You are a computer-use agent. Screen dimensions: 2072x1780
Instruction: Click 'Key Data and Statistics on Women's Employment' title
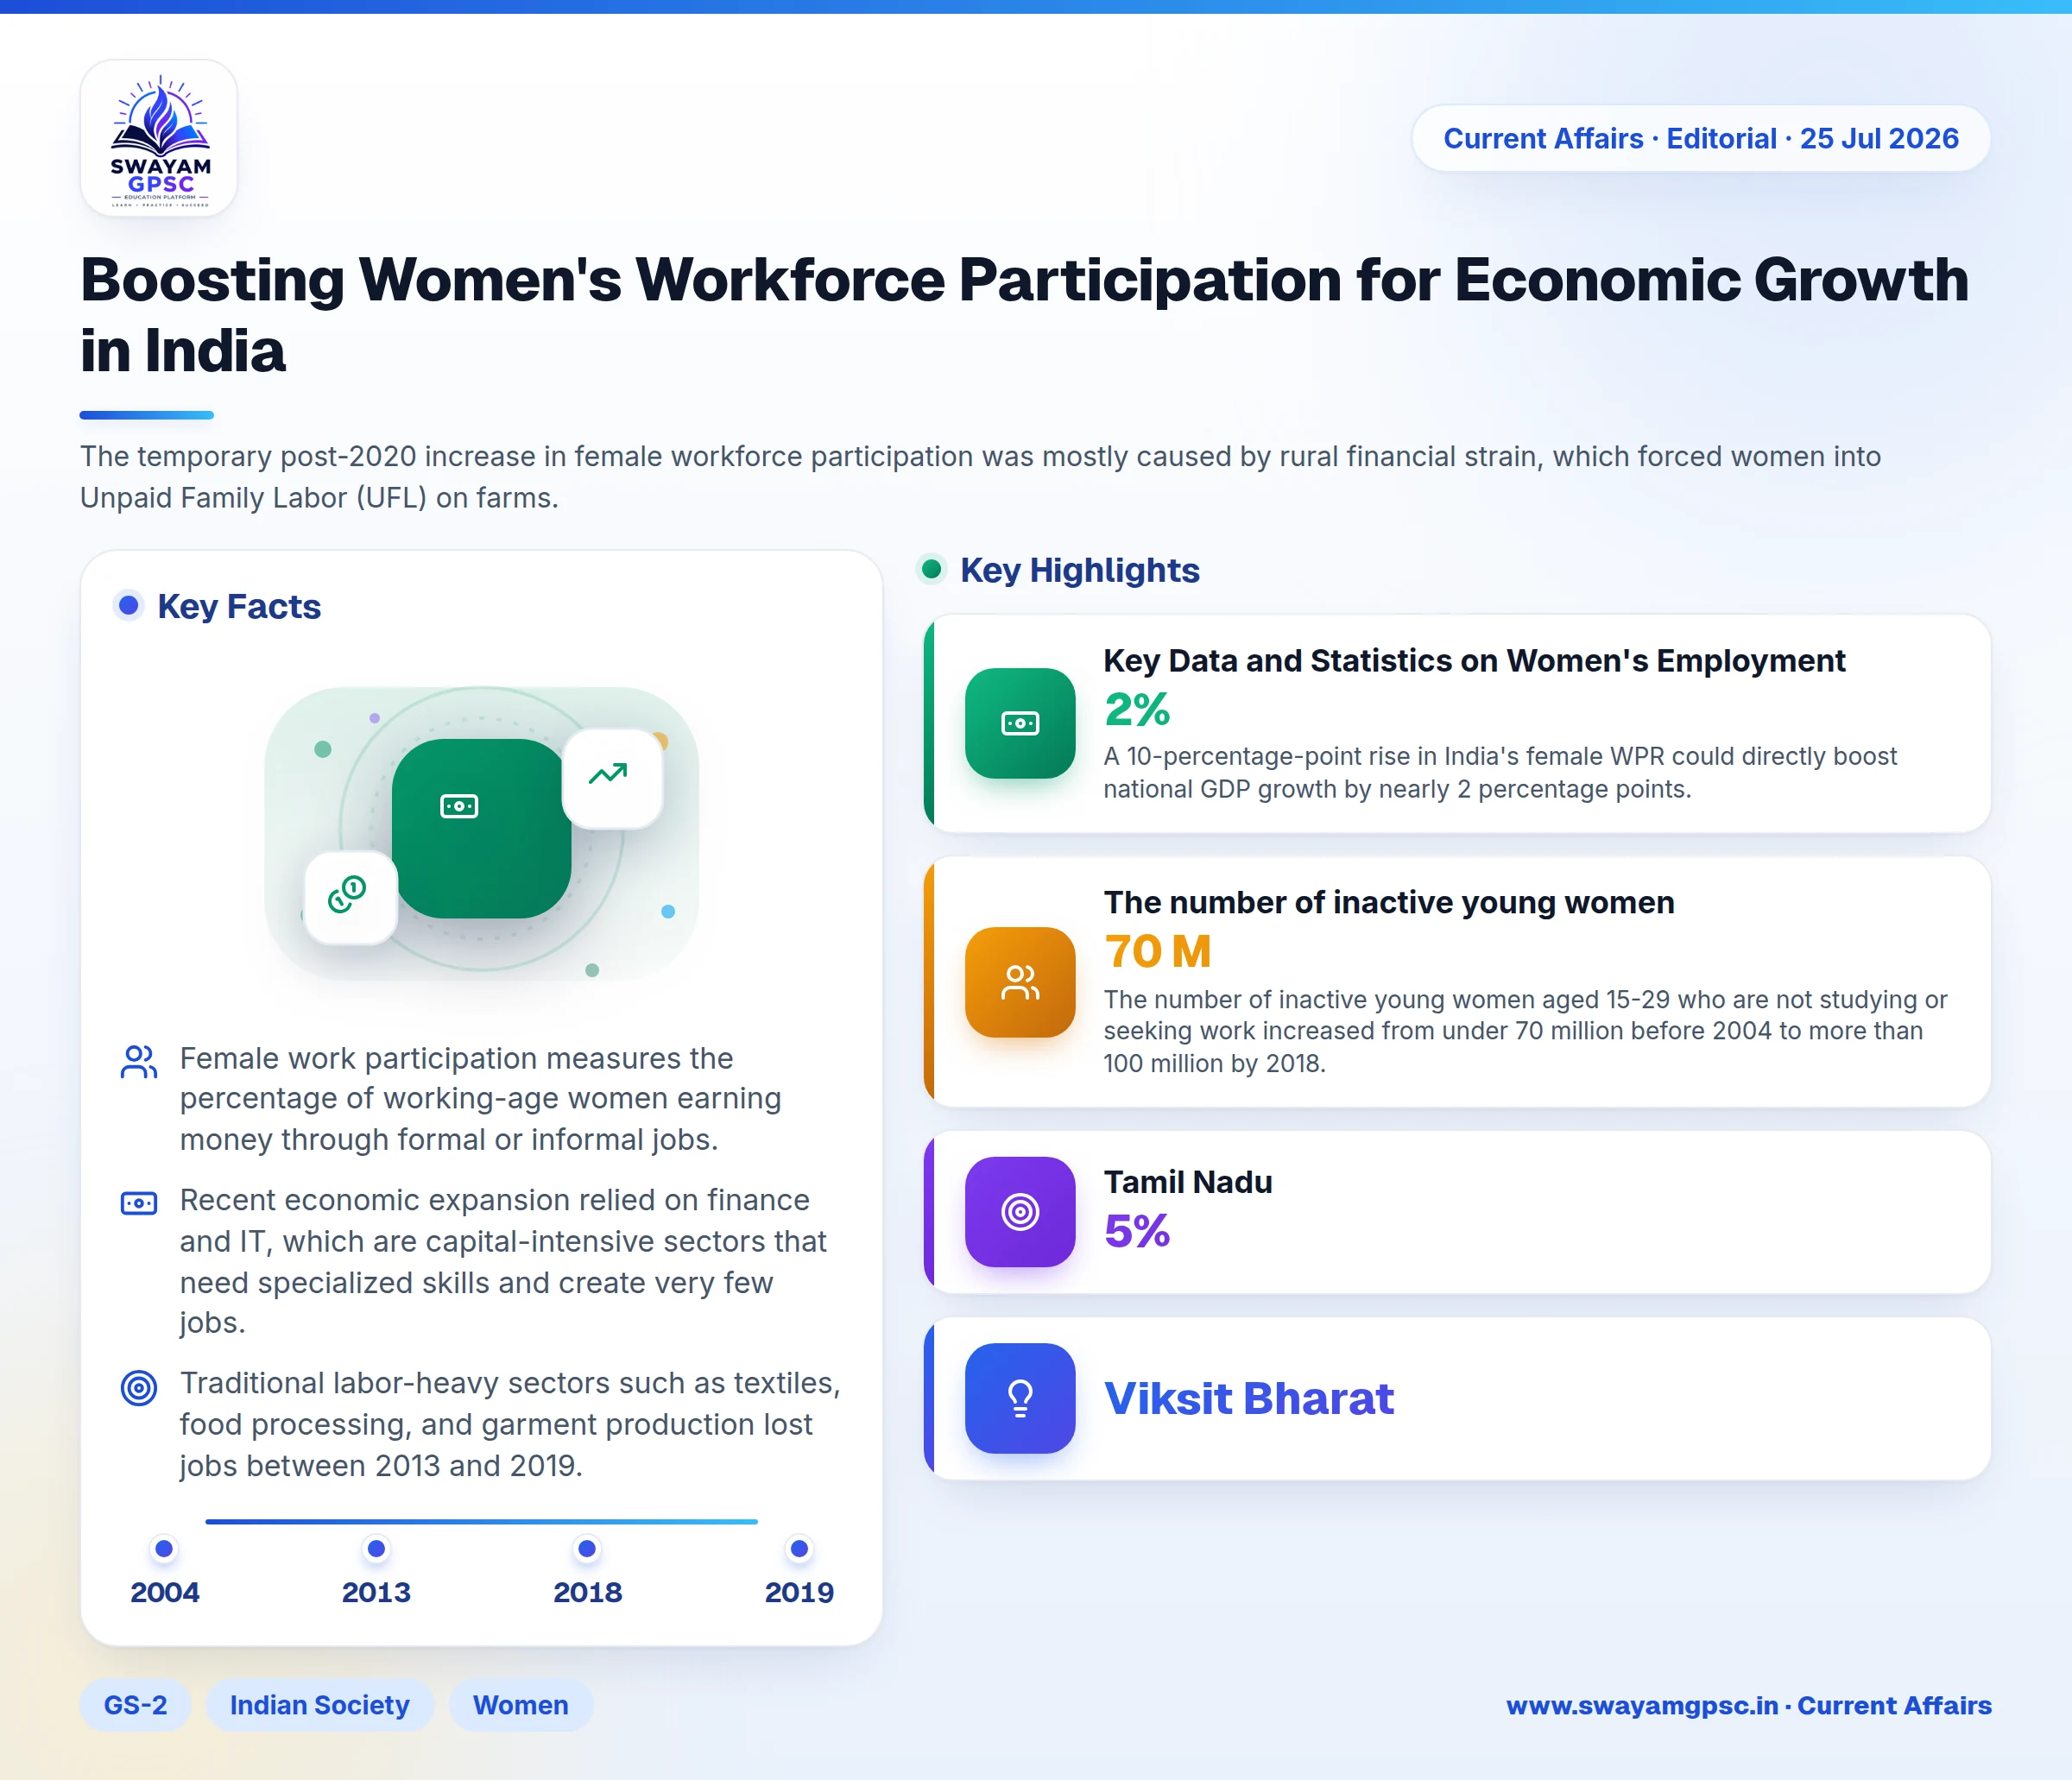(x=1475, y=661)
